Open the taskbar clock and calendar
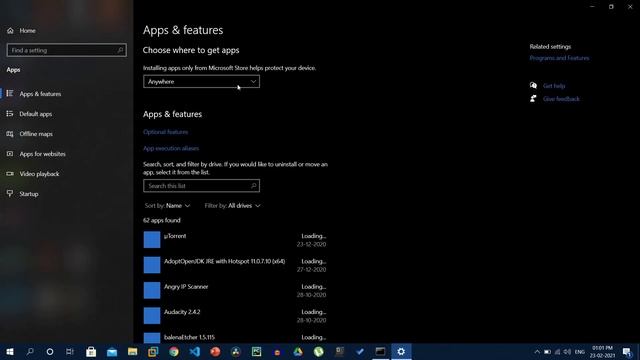Image resolution: width=640 pixels, height=360 pixels. click(602, 352)
